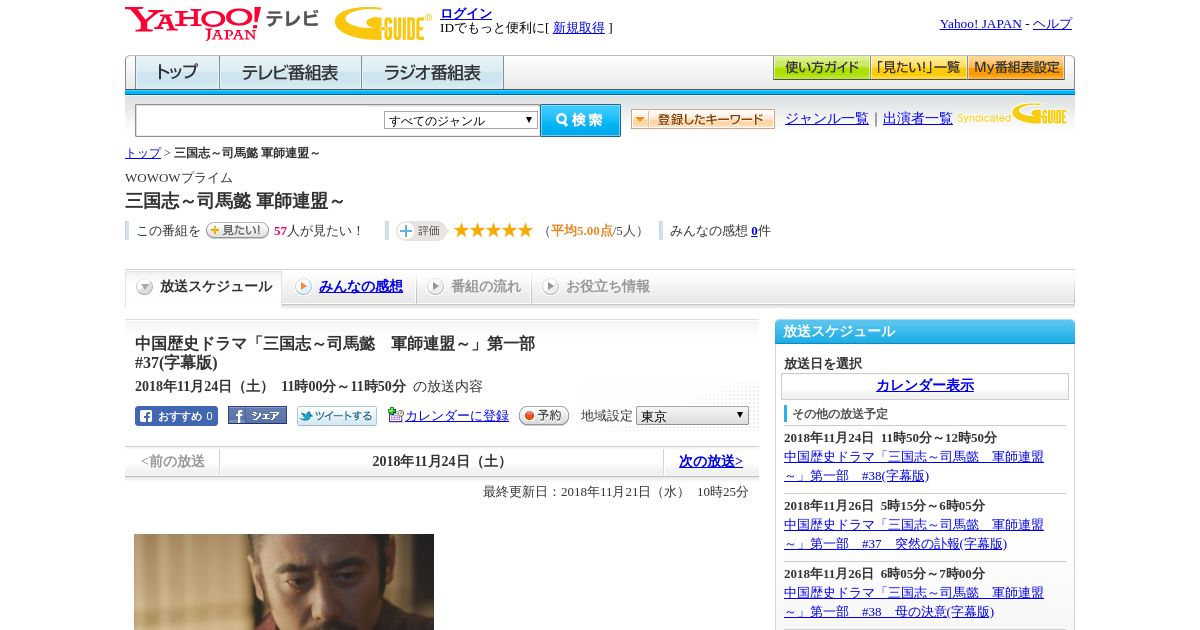Open the 使い方ガイド button
Viewport: 1200px width, 630px height.
pyautogui.click(x=821, y=68)
